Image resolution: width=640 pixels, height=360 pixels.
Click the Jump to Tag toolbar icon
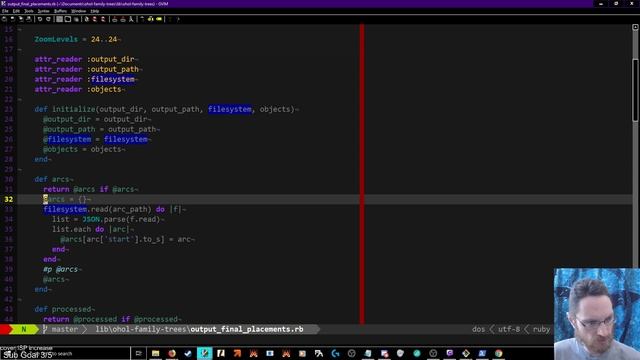pos(159,19)
